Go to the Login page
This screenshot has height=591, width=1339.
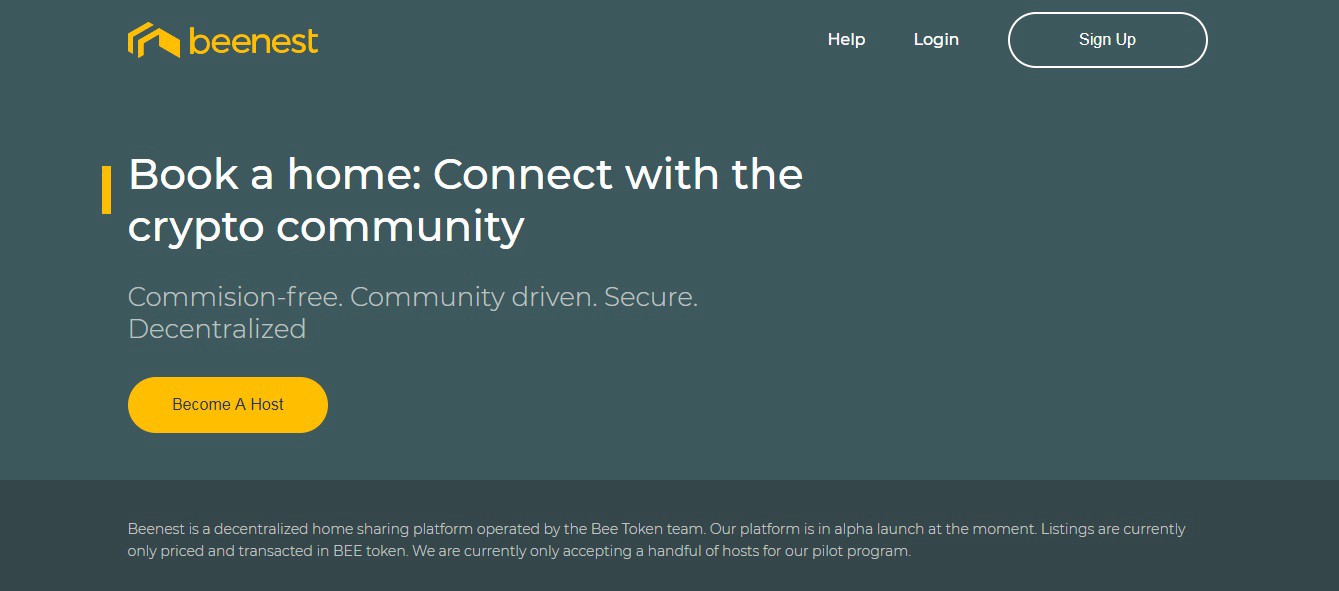point(936,40)
